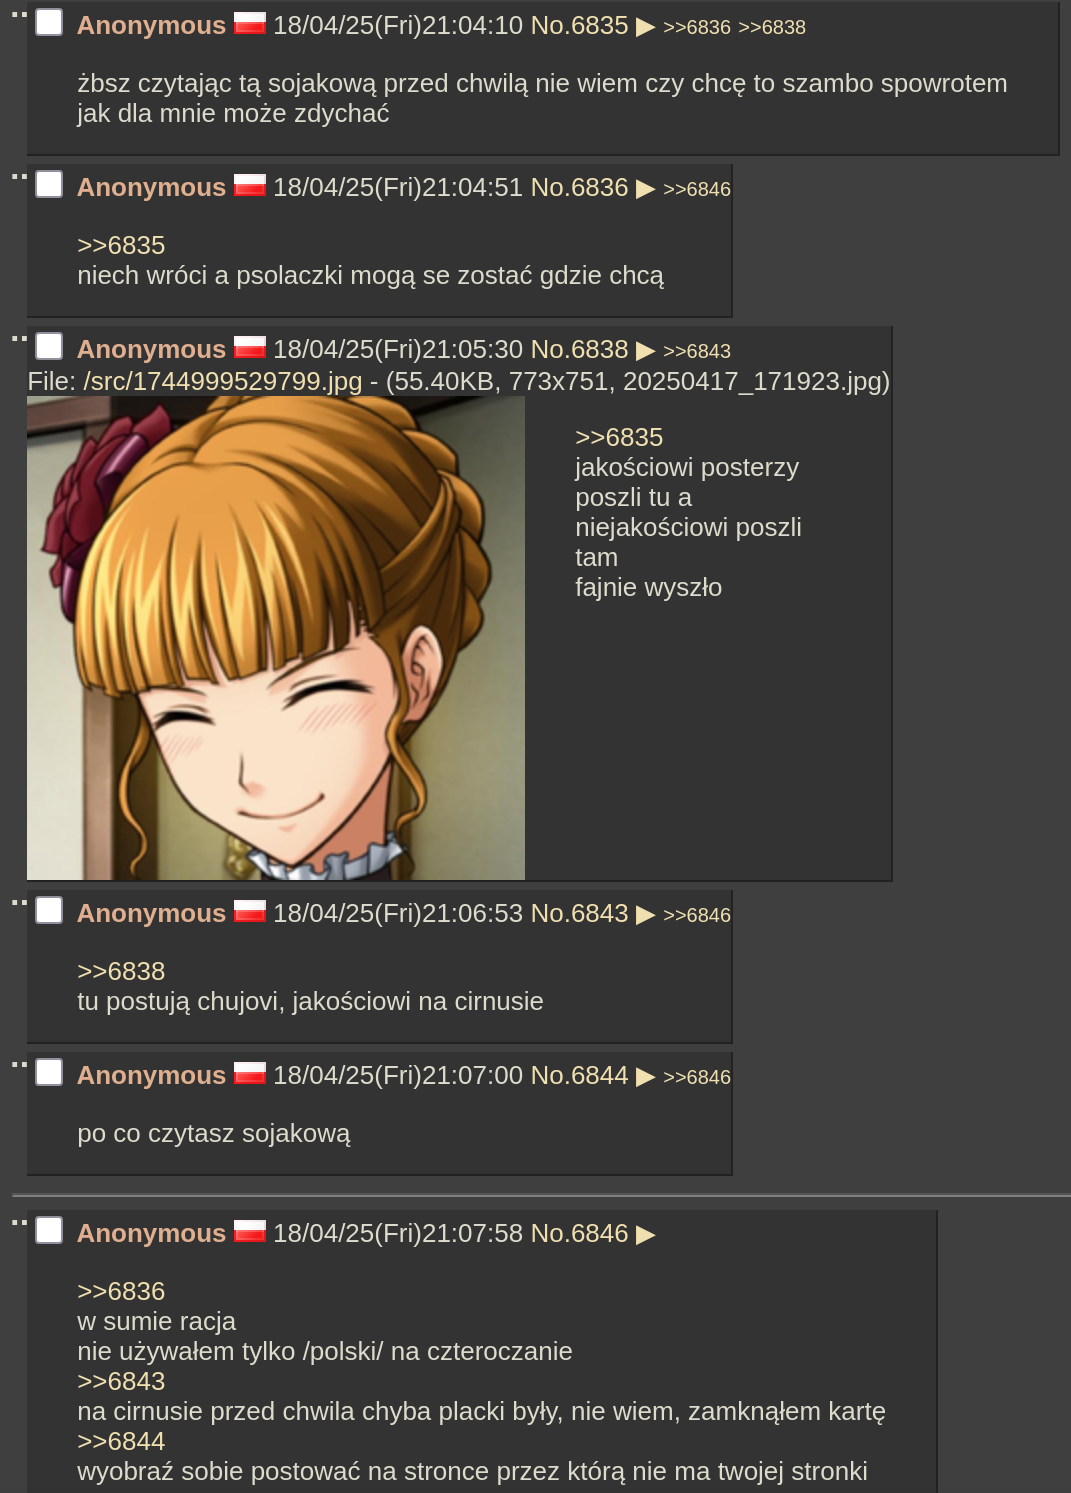Click hide-post dots beside post No.6843

(x=19, y=902)
